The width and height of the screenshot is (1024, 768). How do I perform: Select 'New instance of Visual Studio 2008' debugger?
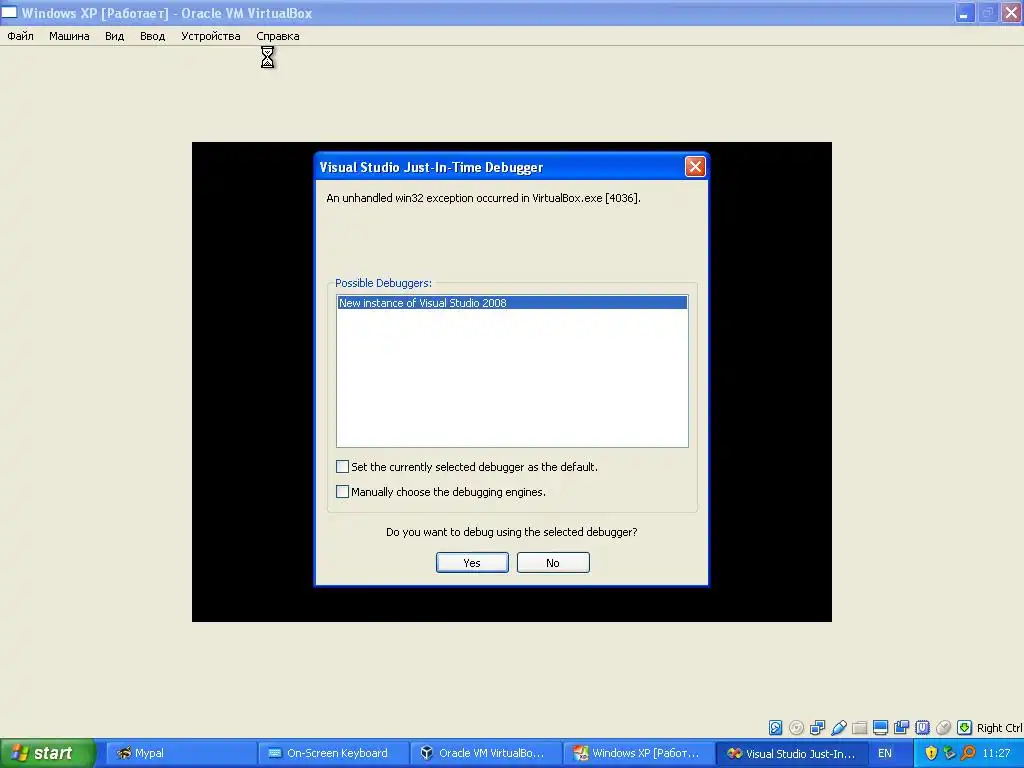512,302
